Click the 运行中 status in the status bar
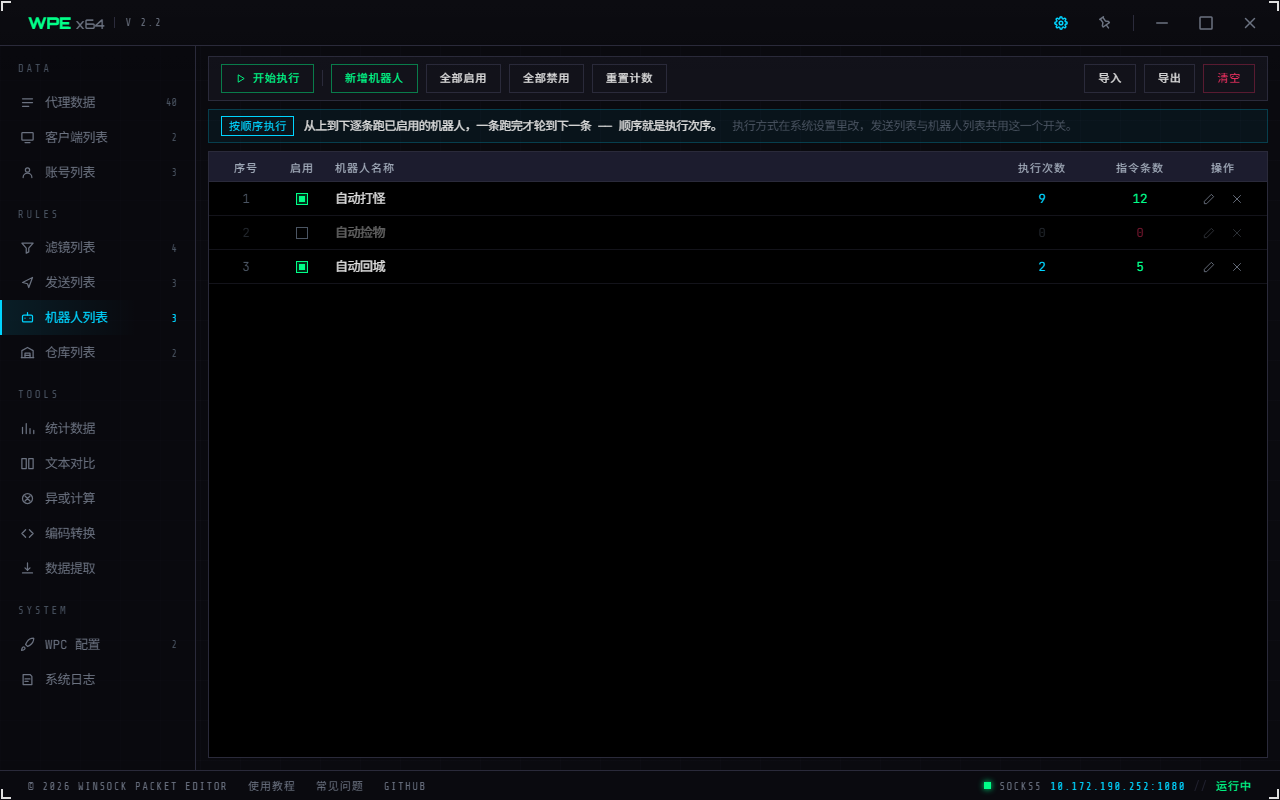1280x800 pixels. point(1233,786)
